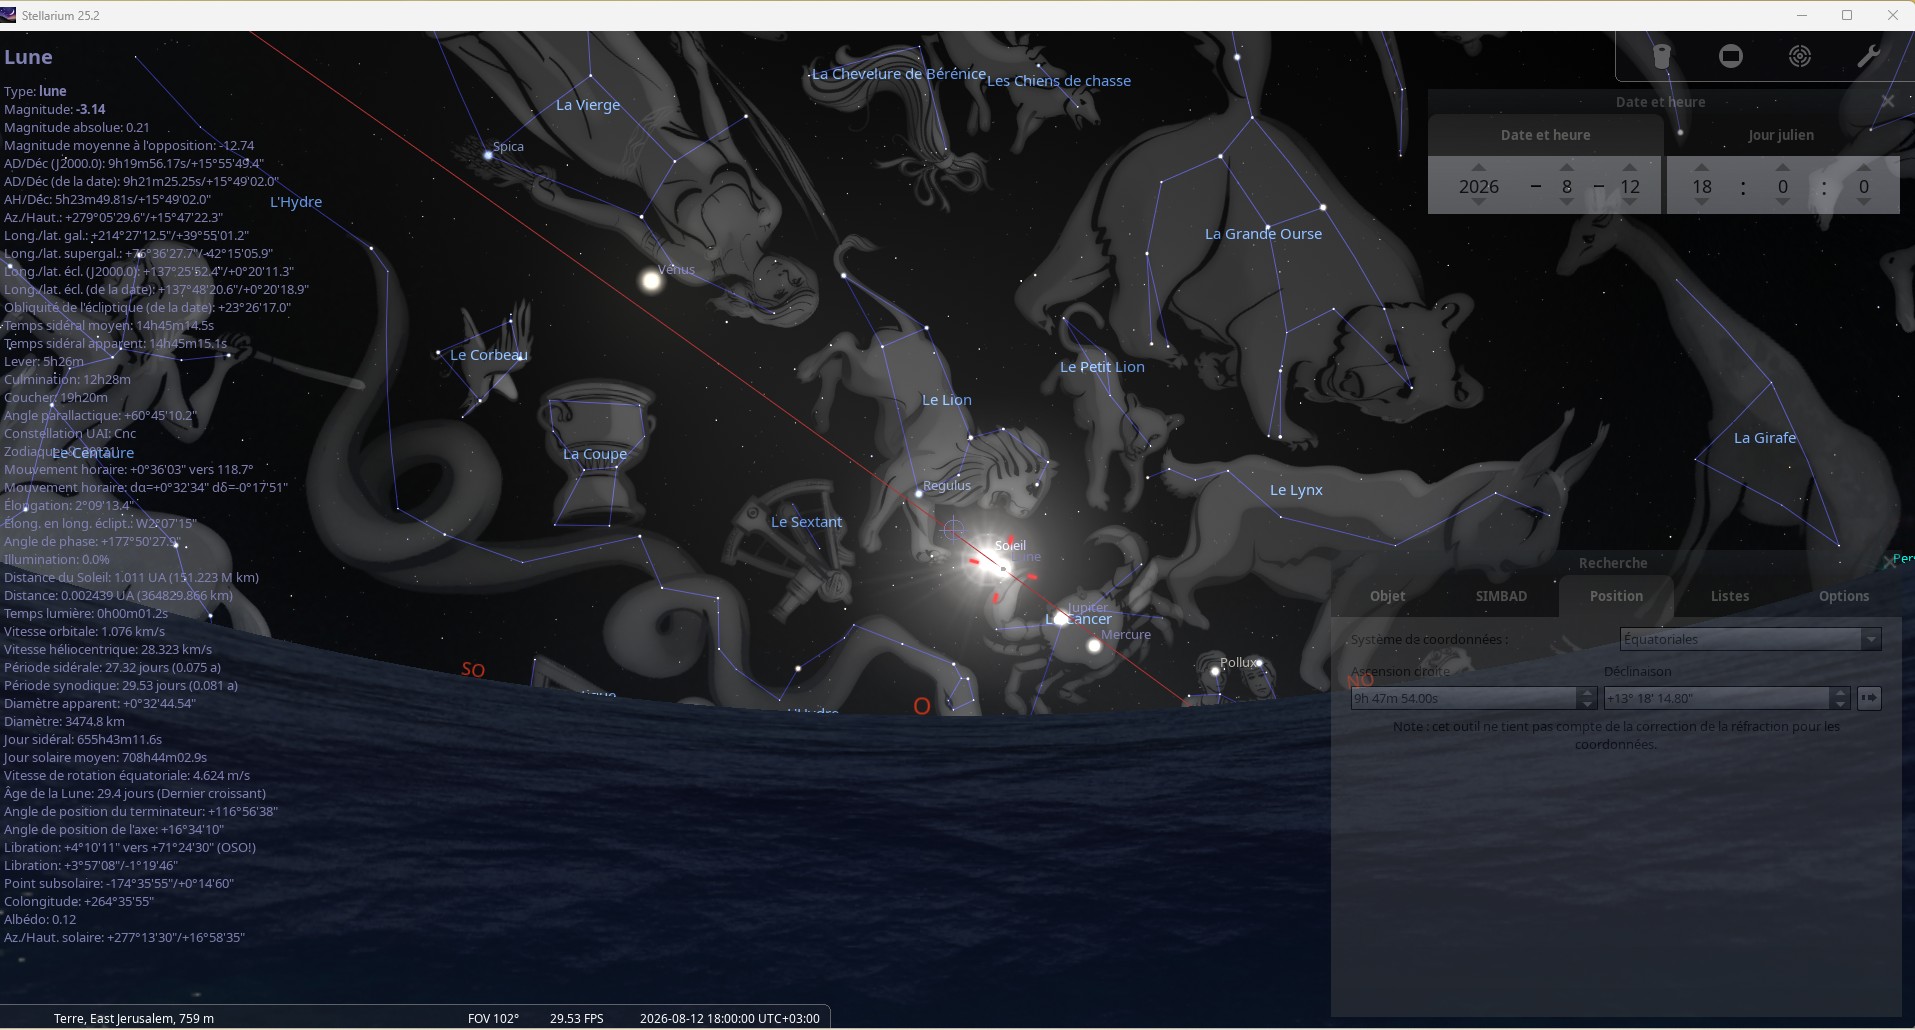Switch to the Listes tab
Viewport: 1915px width, 1030px height.
pyautogui.click(x=1729, y=596)
